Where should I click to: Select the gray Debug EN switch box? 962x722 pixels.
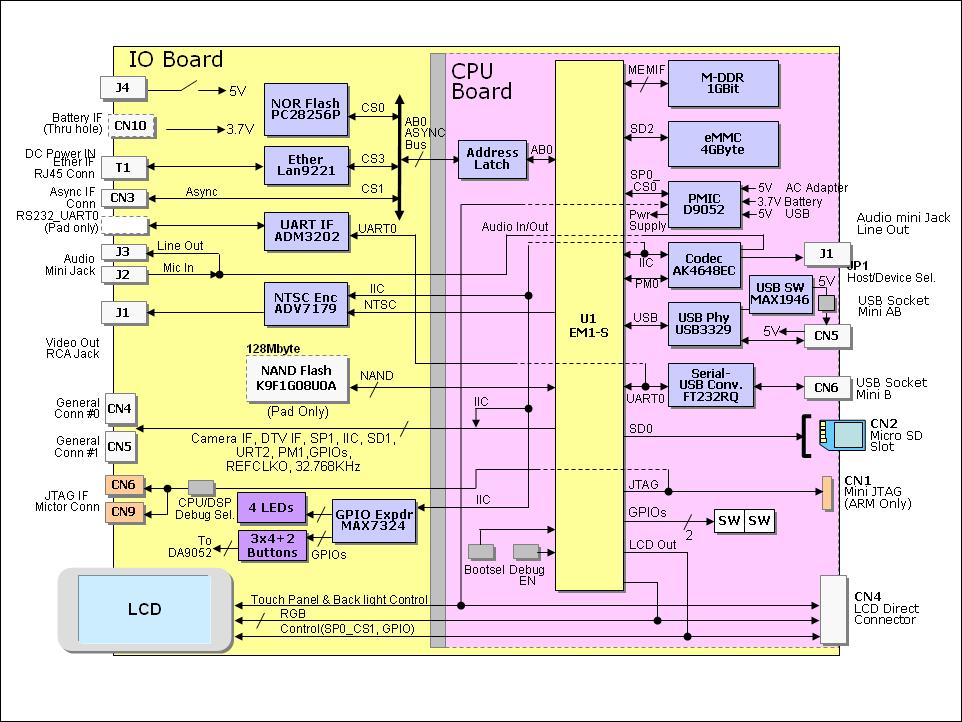(x=526, y=551)
